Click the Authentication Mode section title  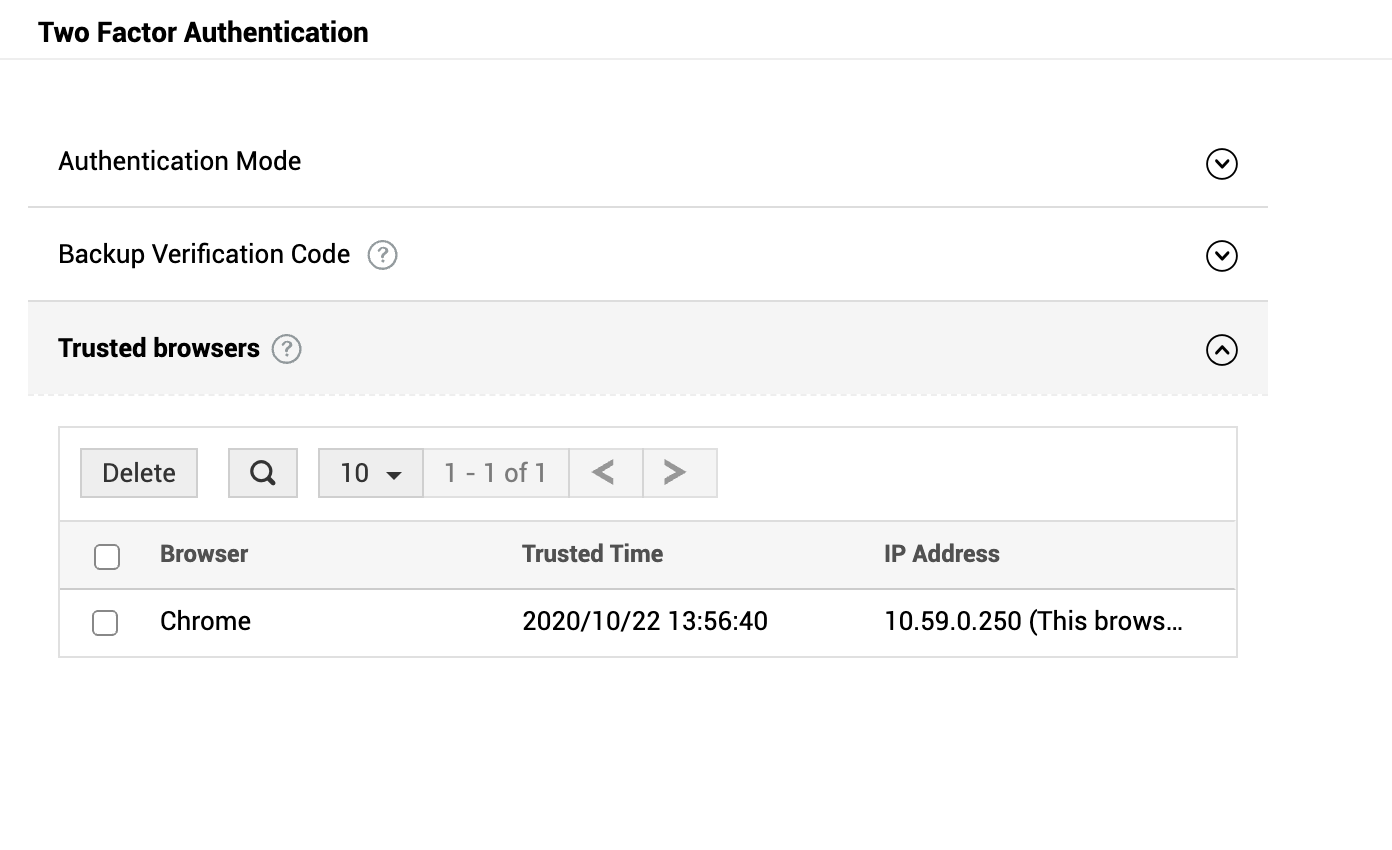click(180, 162)
